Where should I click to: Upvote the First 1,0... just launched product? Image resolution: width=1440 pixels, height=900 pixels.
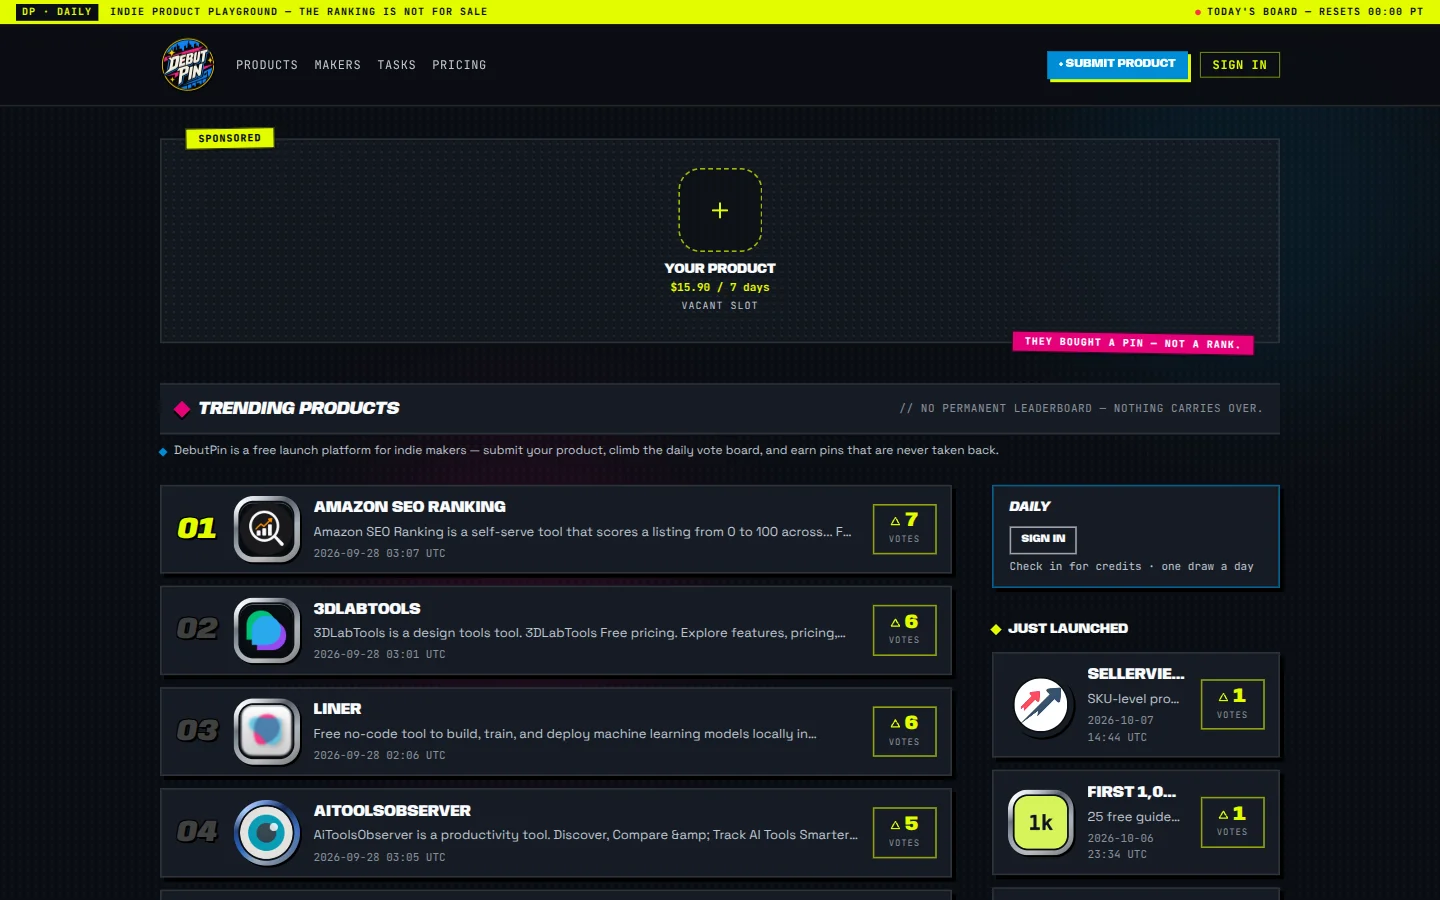pyautogui.click(x=1232, y=822)
